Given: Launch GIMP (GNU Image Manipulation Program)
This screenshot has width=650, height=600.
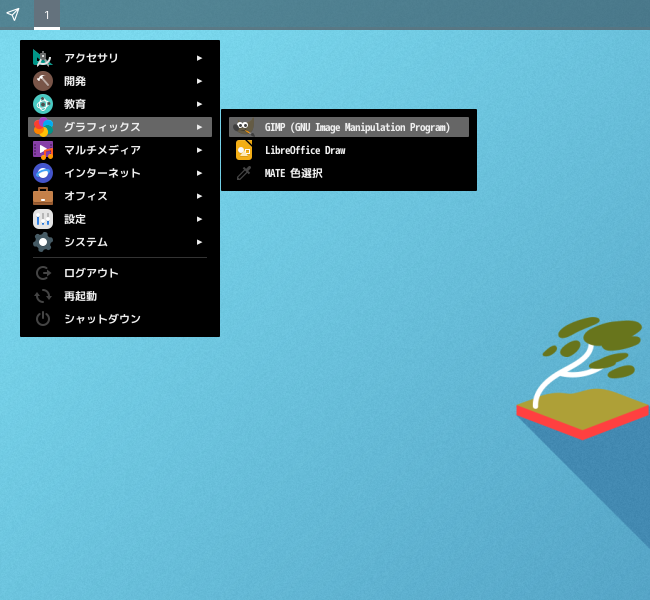Looking at the screenshot, I should (357, 127).
